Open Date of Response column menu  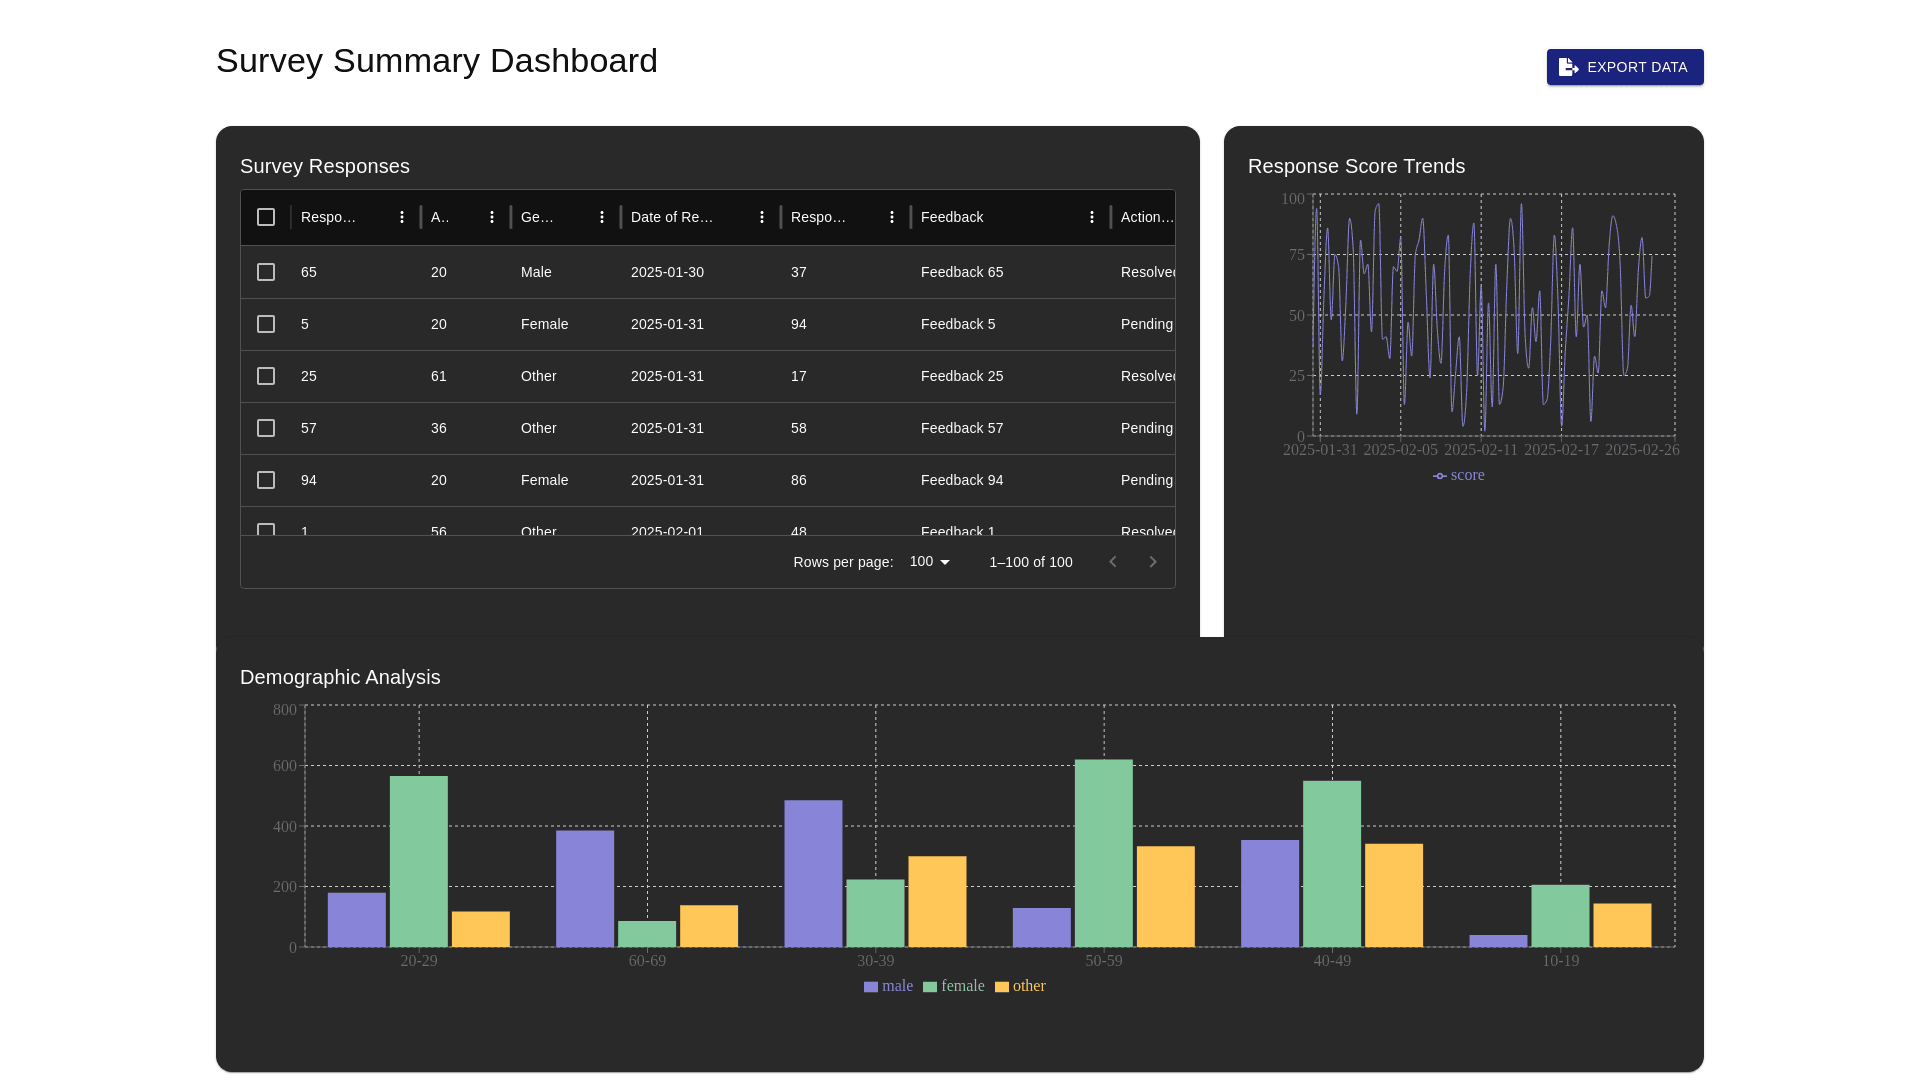tap(762, 217)
